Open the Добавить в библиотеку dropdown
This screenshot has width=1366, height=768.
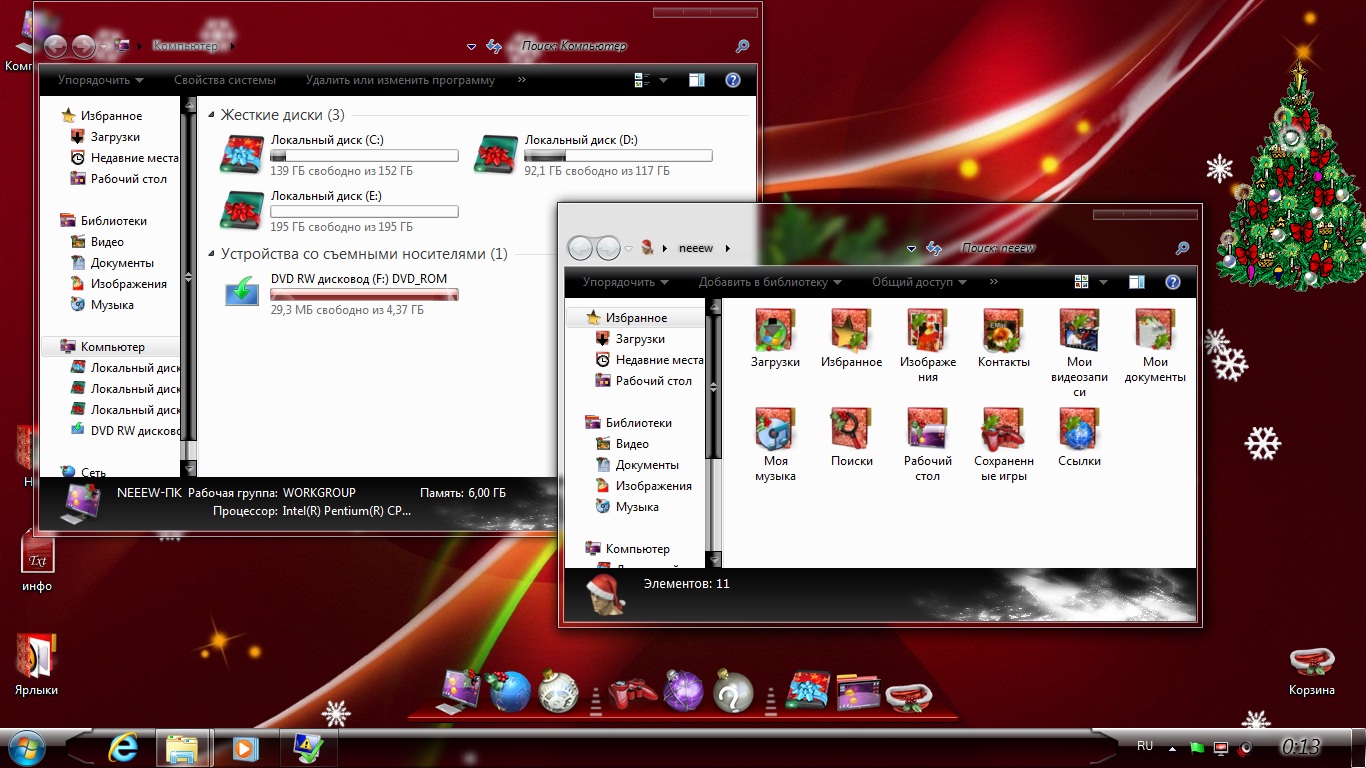[x=770, y=282]
